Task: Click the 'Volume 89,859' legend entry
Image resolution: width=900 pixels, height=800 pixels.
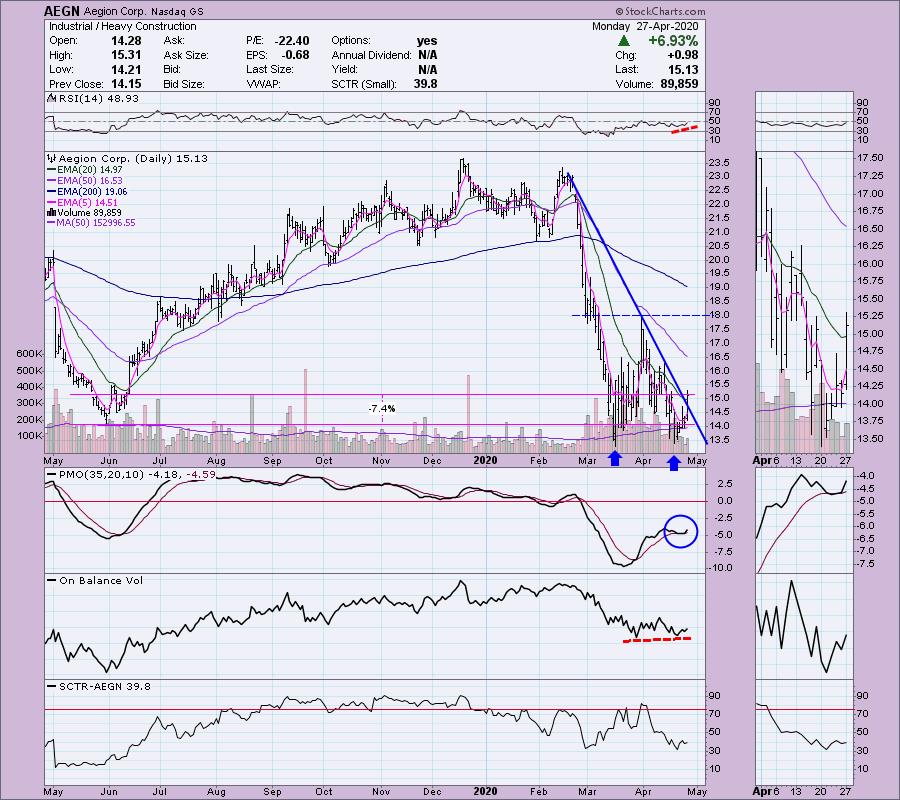Action: pyautogui.click(x=90, y=213)
